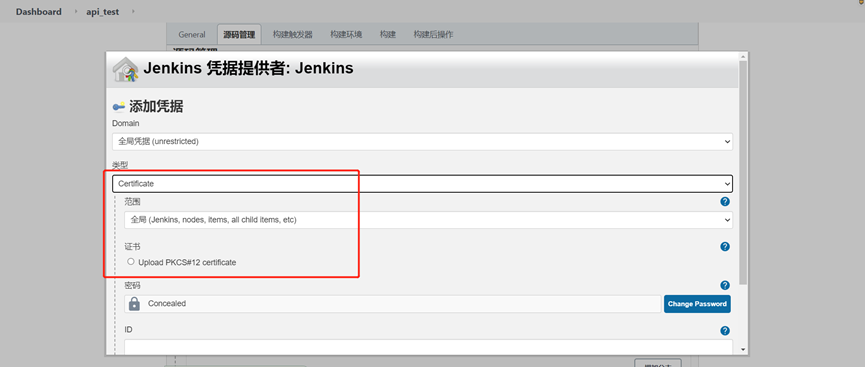Viewport: 865px width, 367px height.
Task: Click the Concealed password field
Action: point(393,304)
